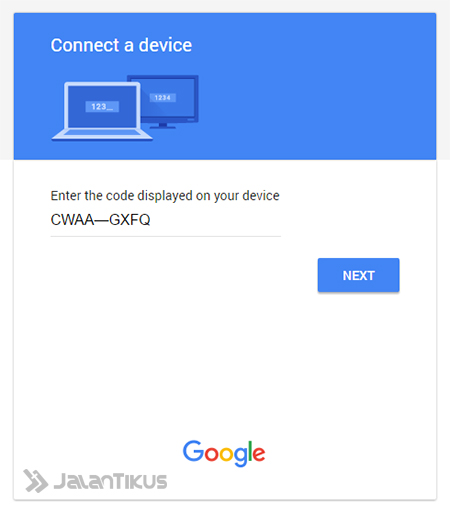
Task: Click the label Enter the code displayed on your device
Action: (x=165, y=196)
